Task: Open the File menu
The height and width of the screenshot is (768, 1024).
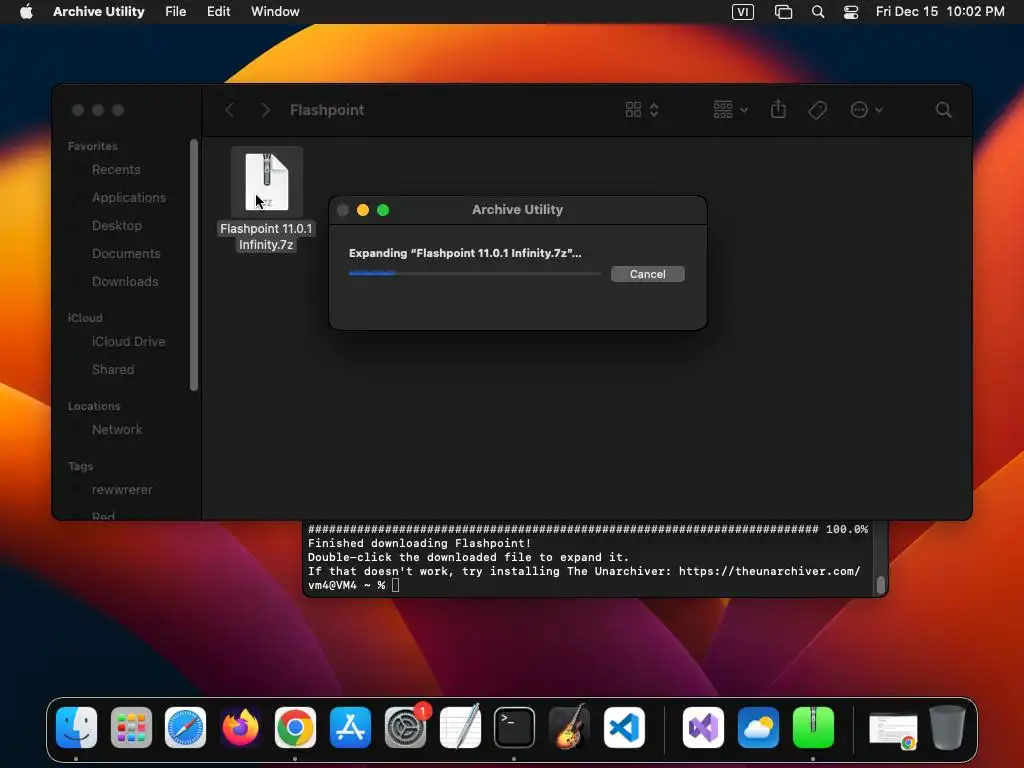Action: pyautogui.click(x=175, y=11)
